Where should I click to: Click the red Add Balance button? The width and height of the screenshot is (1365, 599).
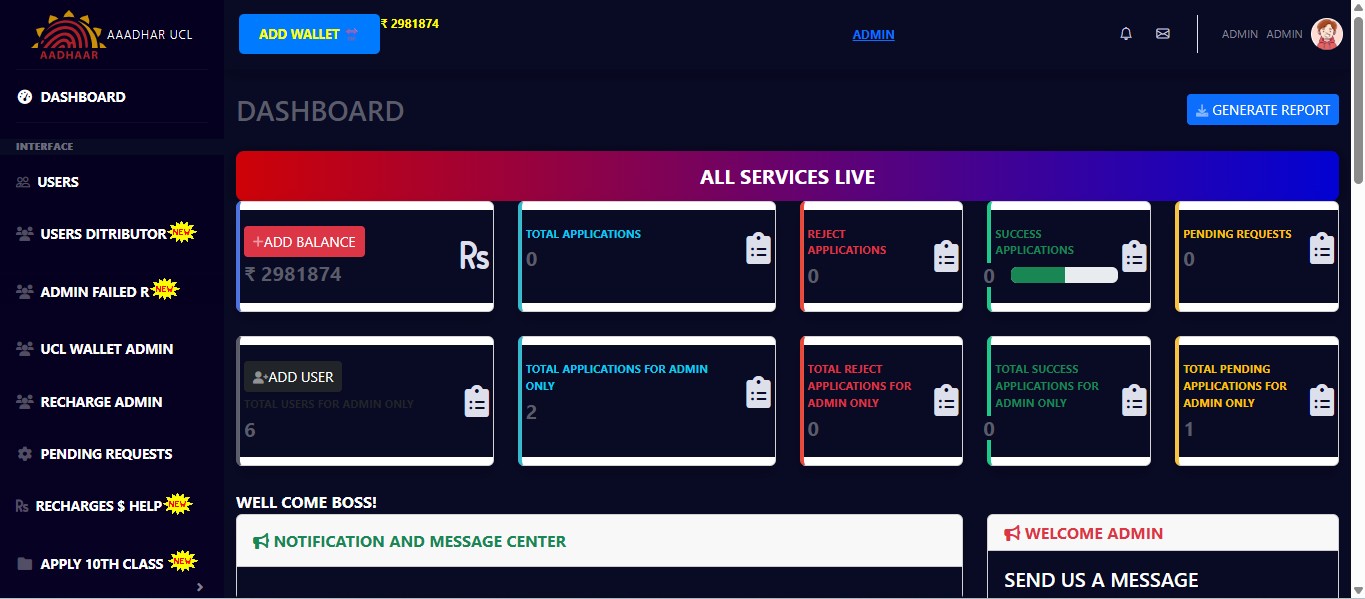(x=305, y=242)
